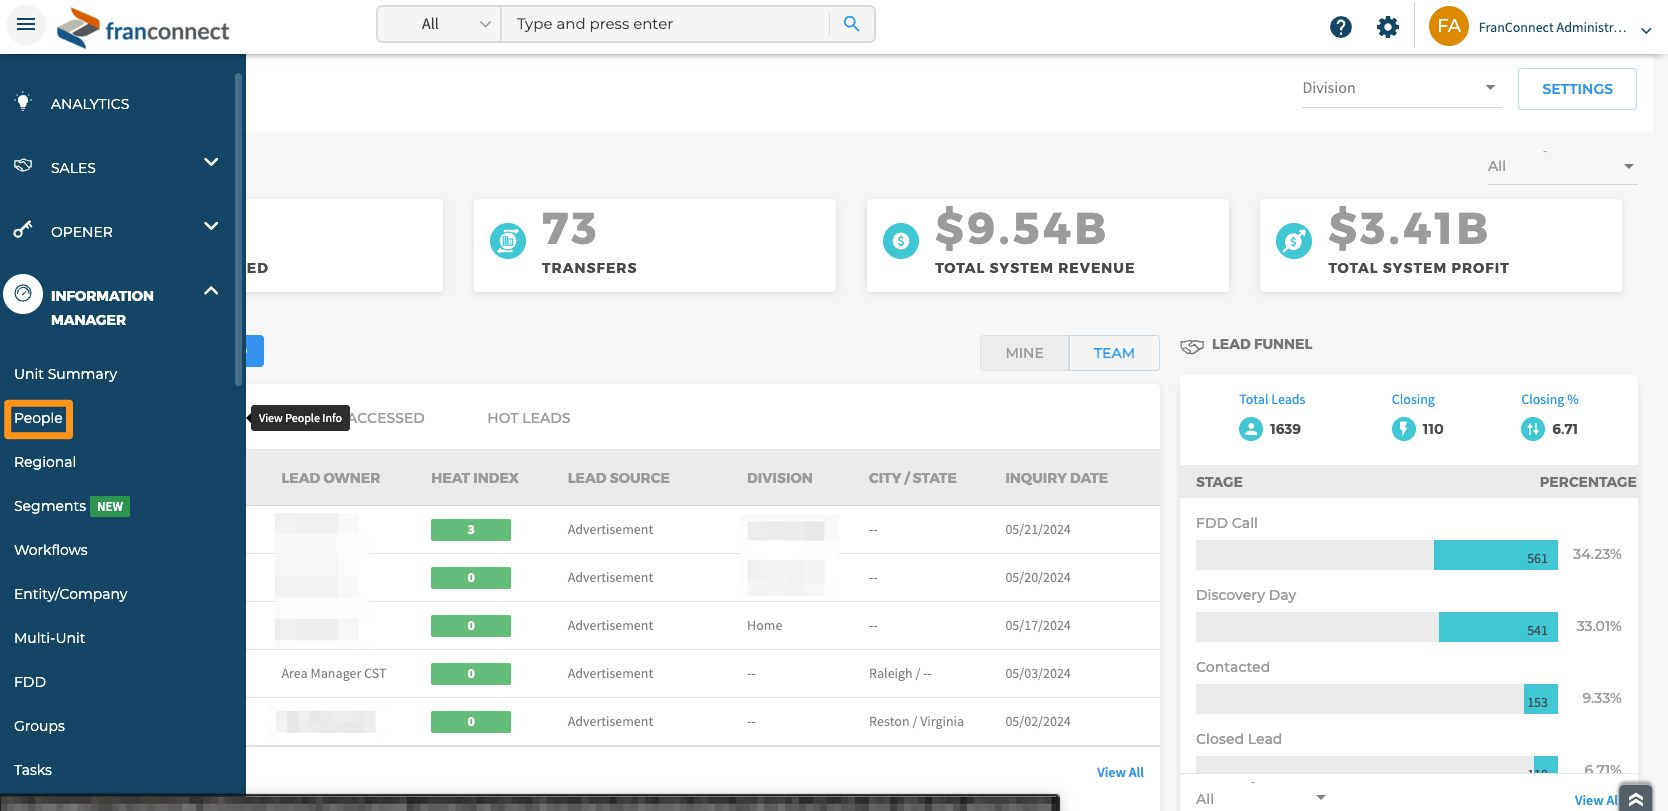Open Workflows in sidebar
The width and height of the screenshot is (1668, 811).
(51, 550)
